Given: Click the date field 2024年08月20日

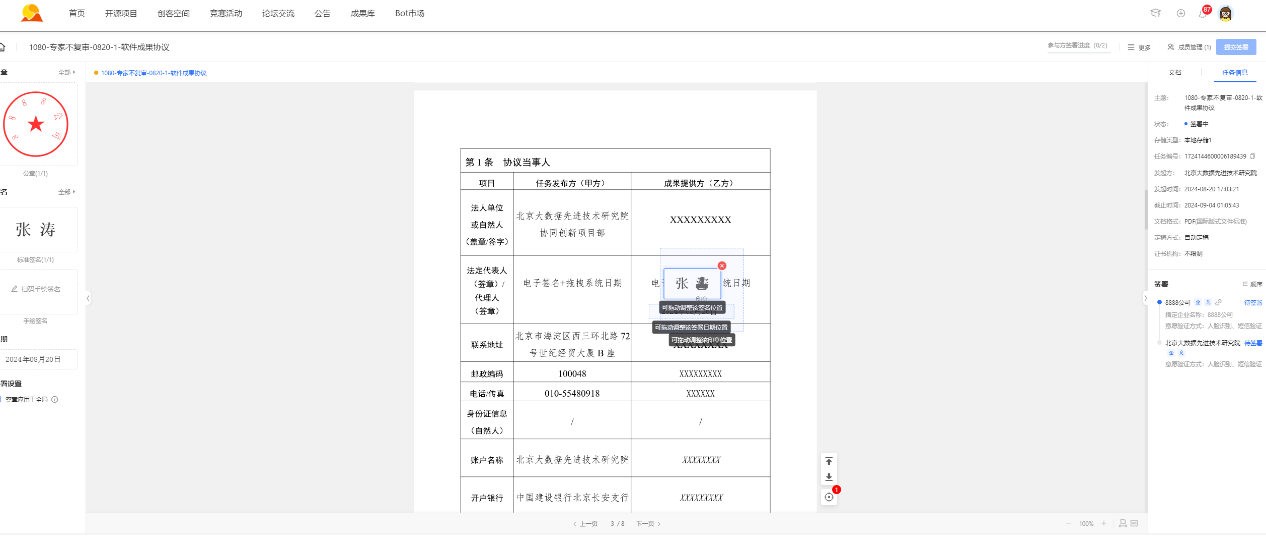Looking at the screenshot, I should point(37,358).
